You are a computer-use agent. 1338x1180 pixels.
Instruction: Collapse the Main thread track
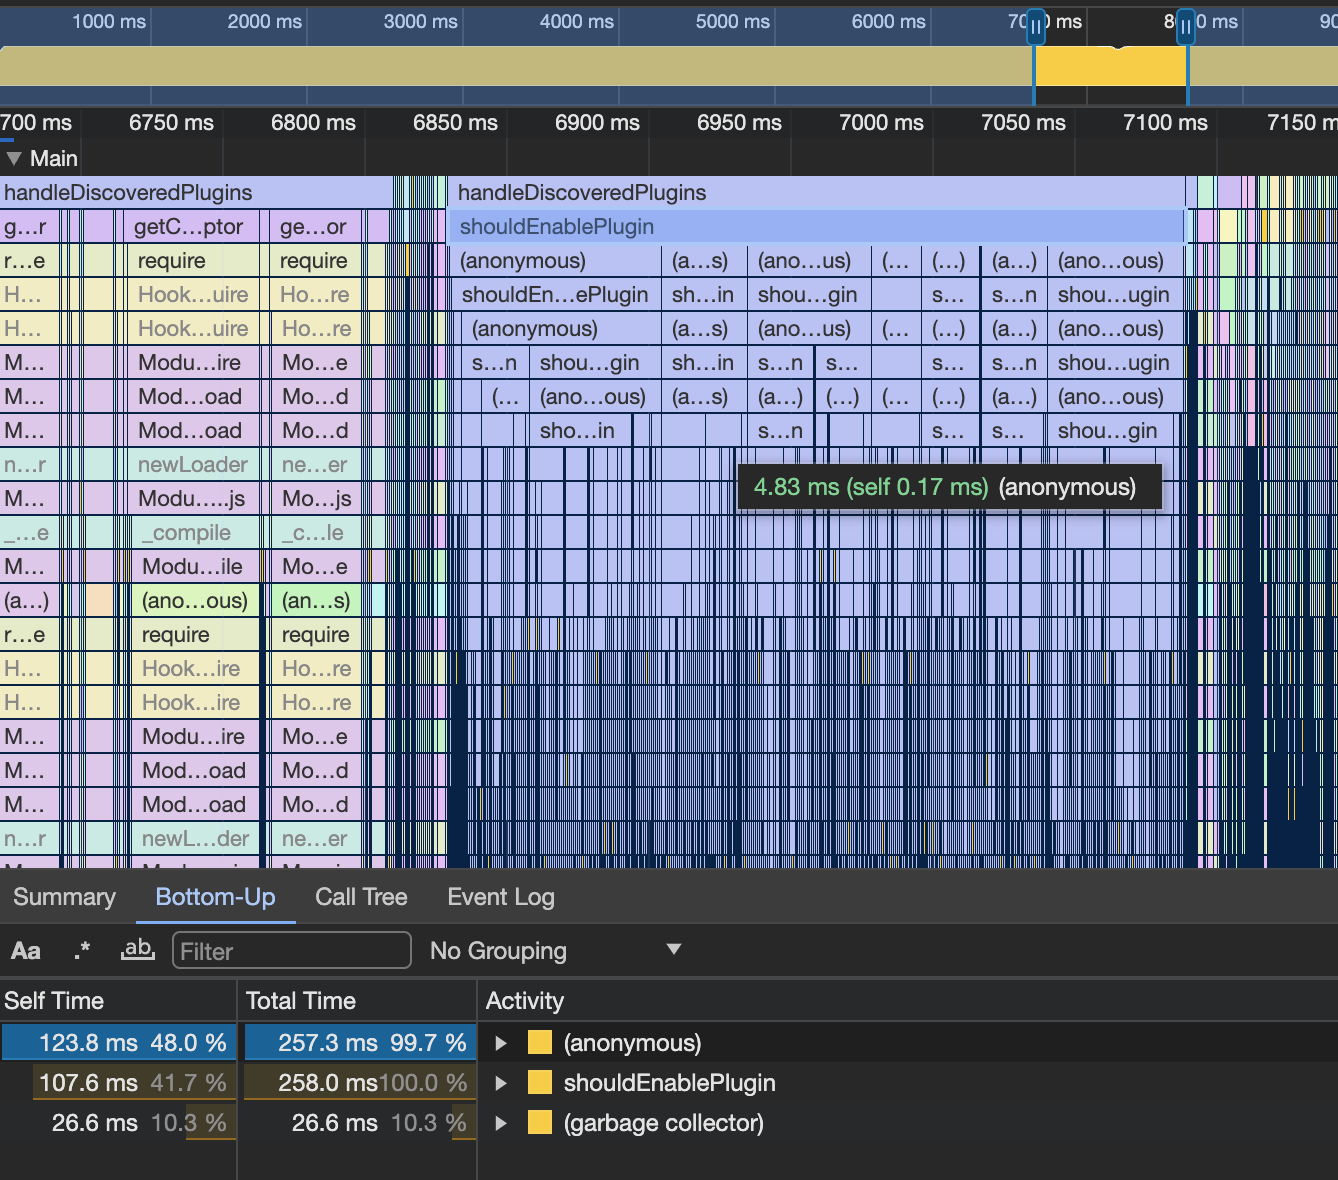click(14, 158)
